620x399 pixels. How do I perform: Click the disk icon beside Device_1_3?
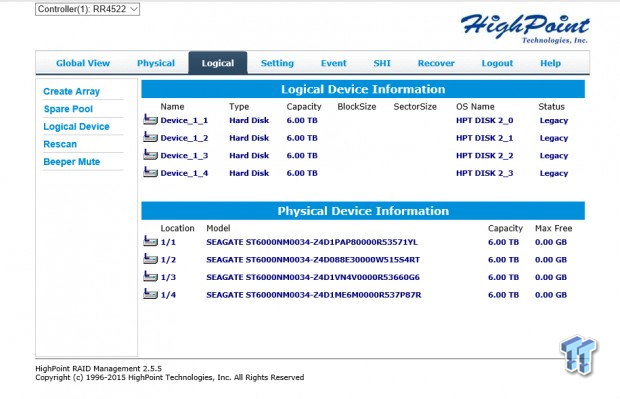tap(150, 155)
